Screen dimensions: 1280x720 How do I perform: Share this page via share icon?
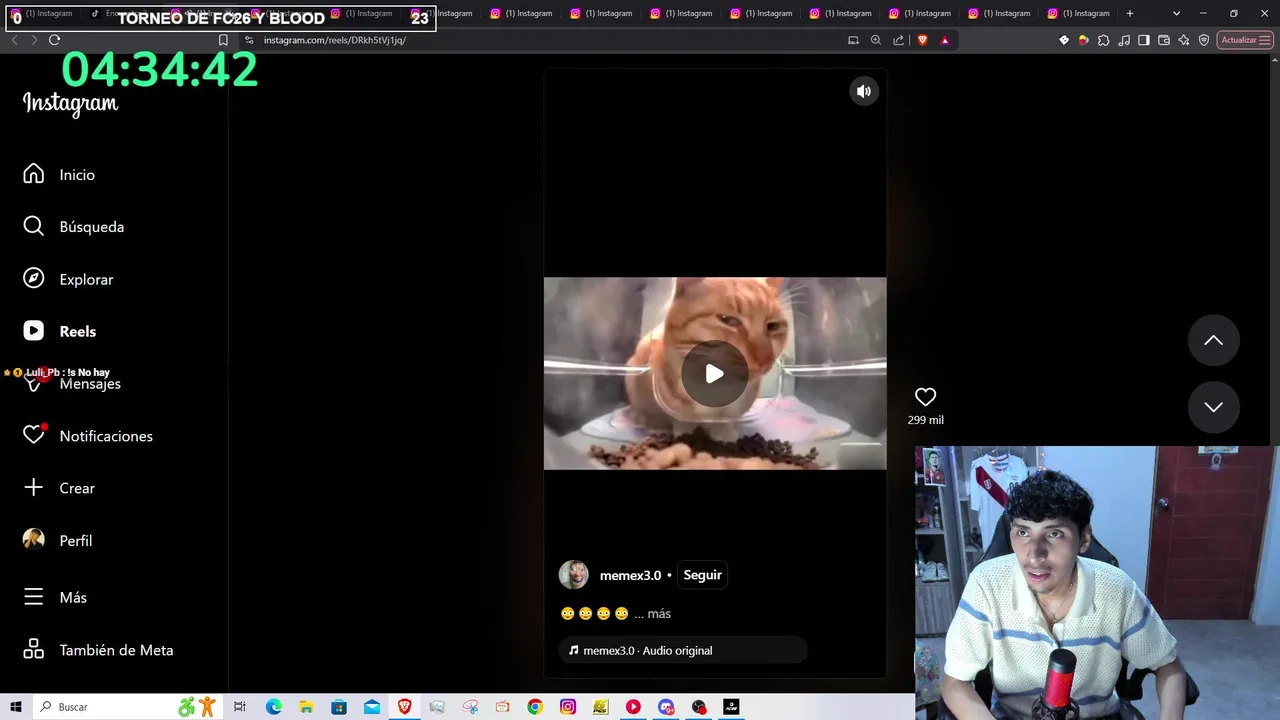point(898,40)
